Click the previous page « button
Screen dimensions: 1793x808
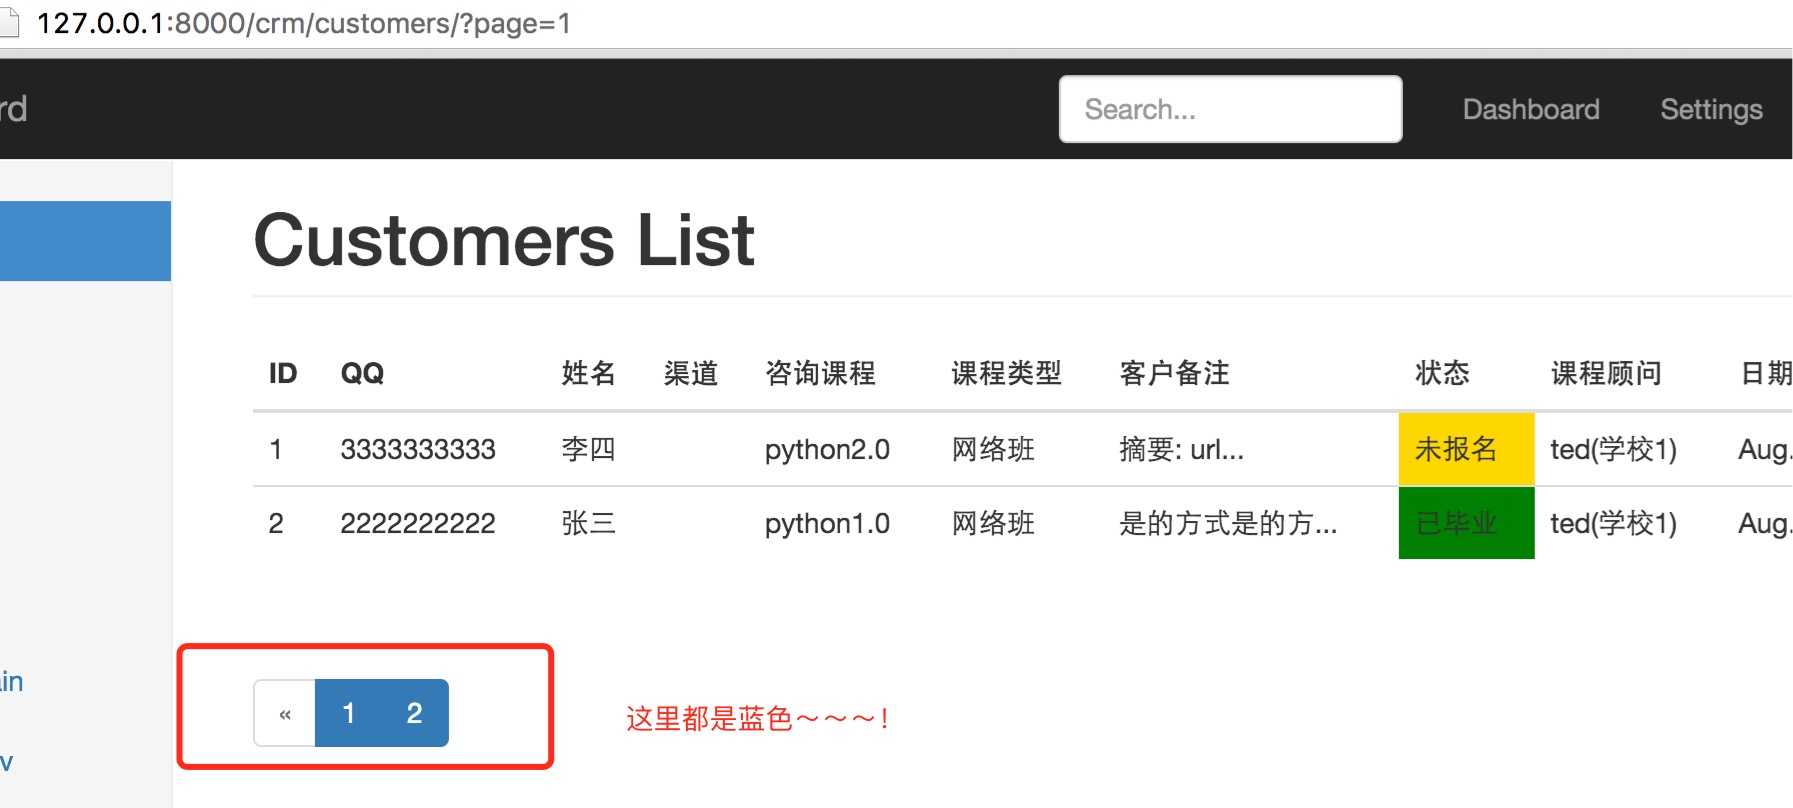point(285,713)
